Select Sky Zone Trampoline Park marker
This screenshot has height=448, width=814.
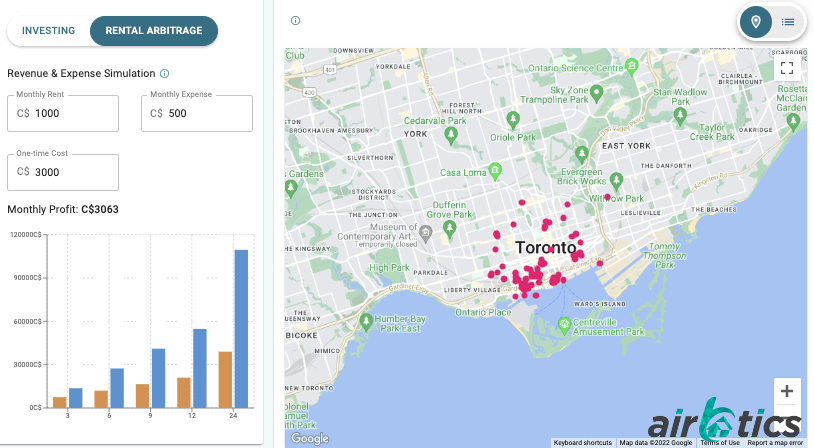click(x=596, y=93)
